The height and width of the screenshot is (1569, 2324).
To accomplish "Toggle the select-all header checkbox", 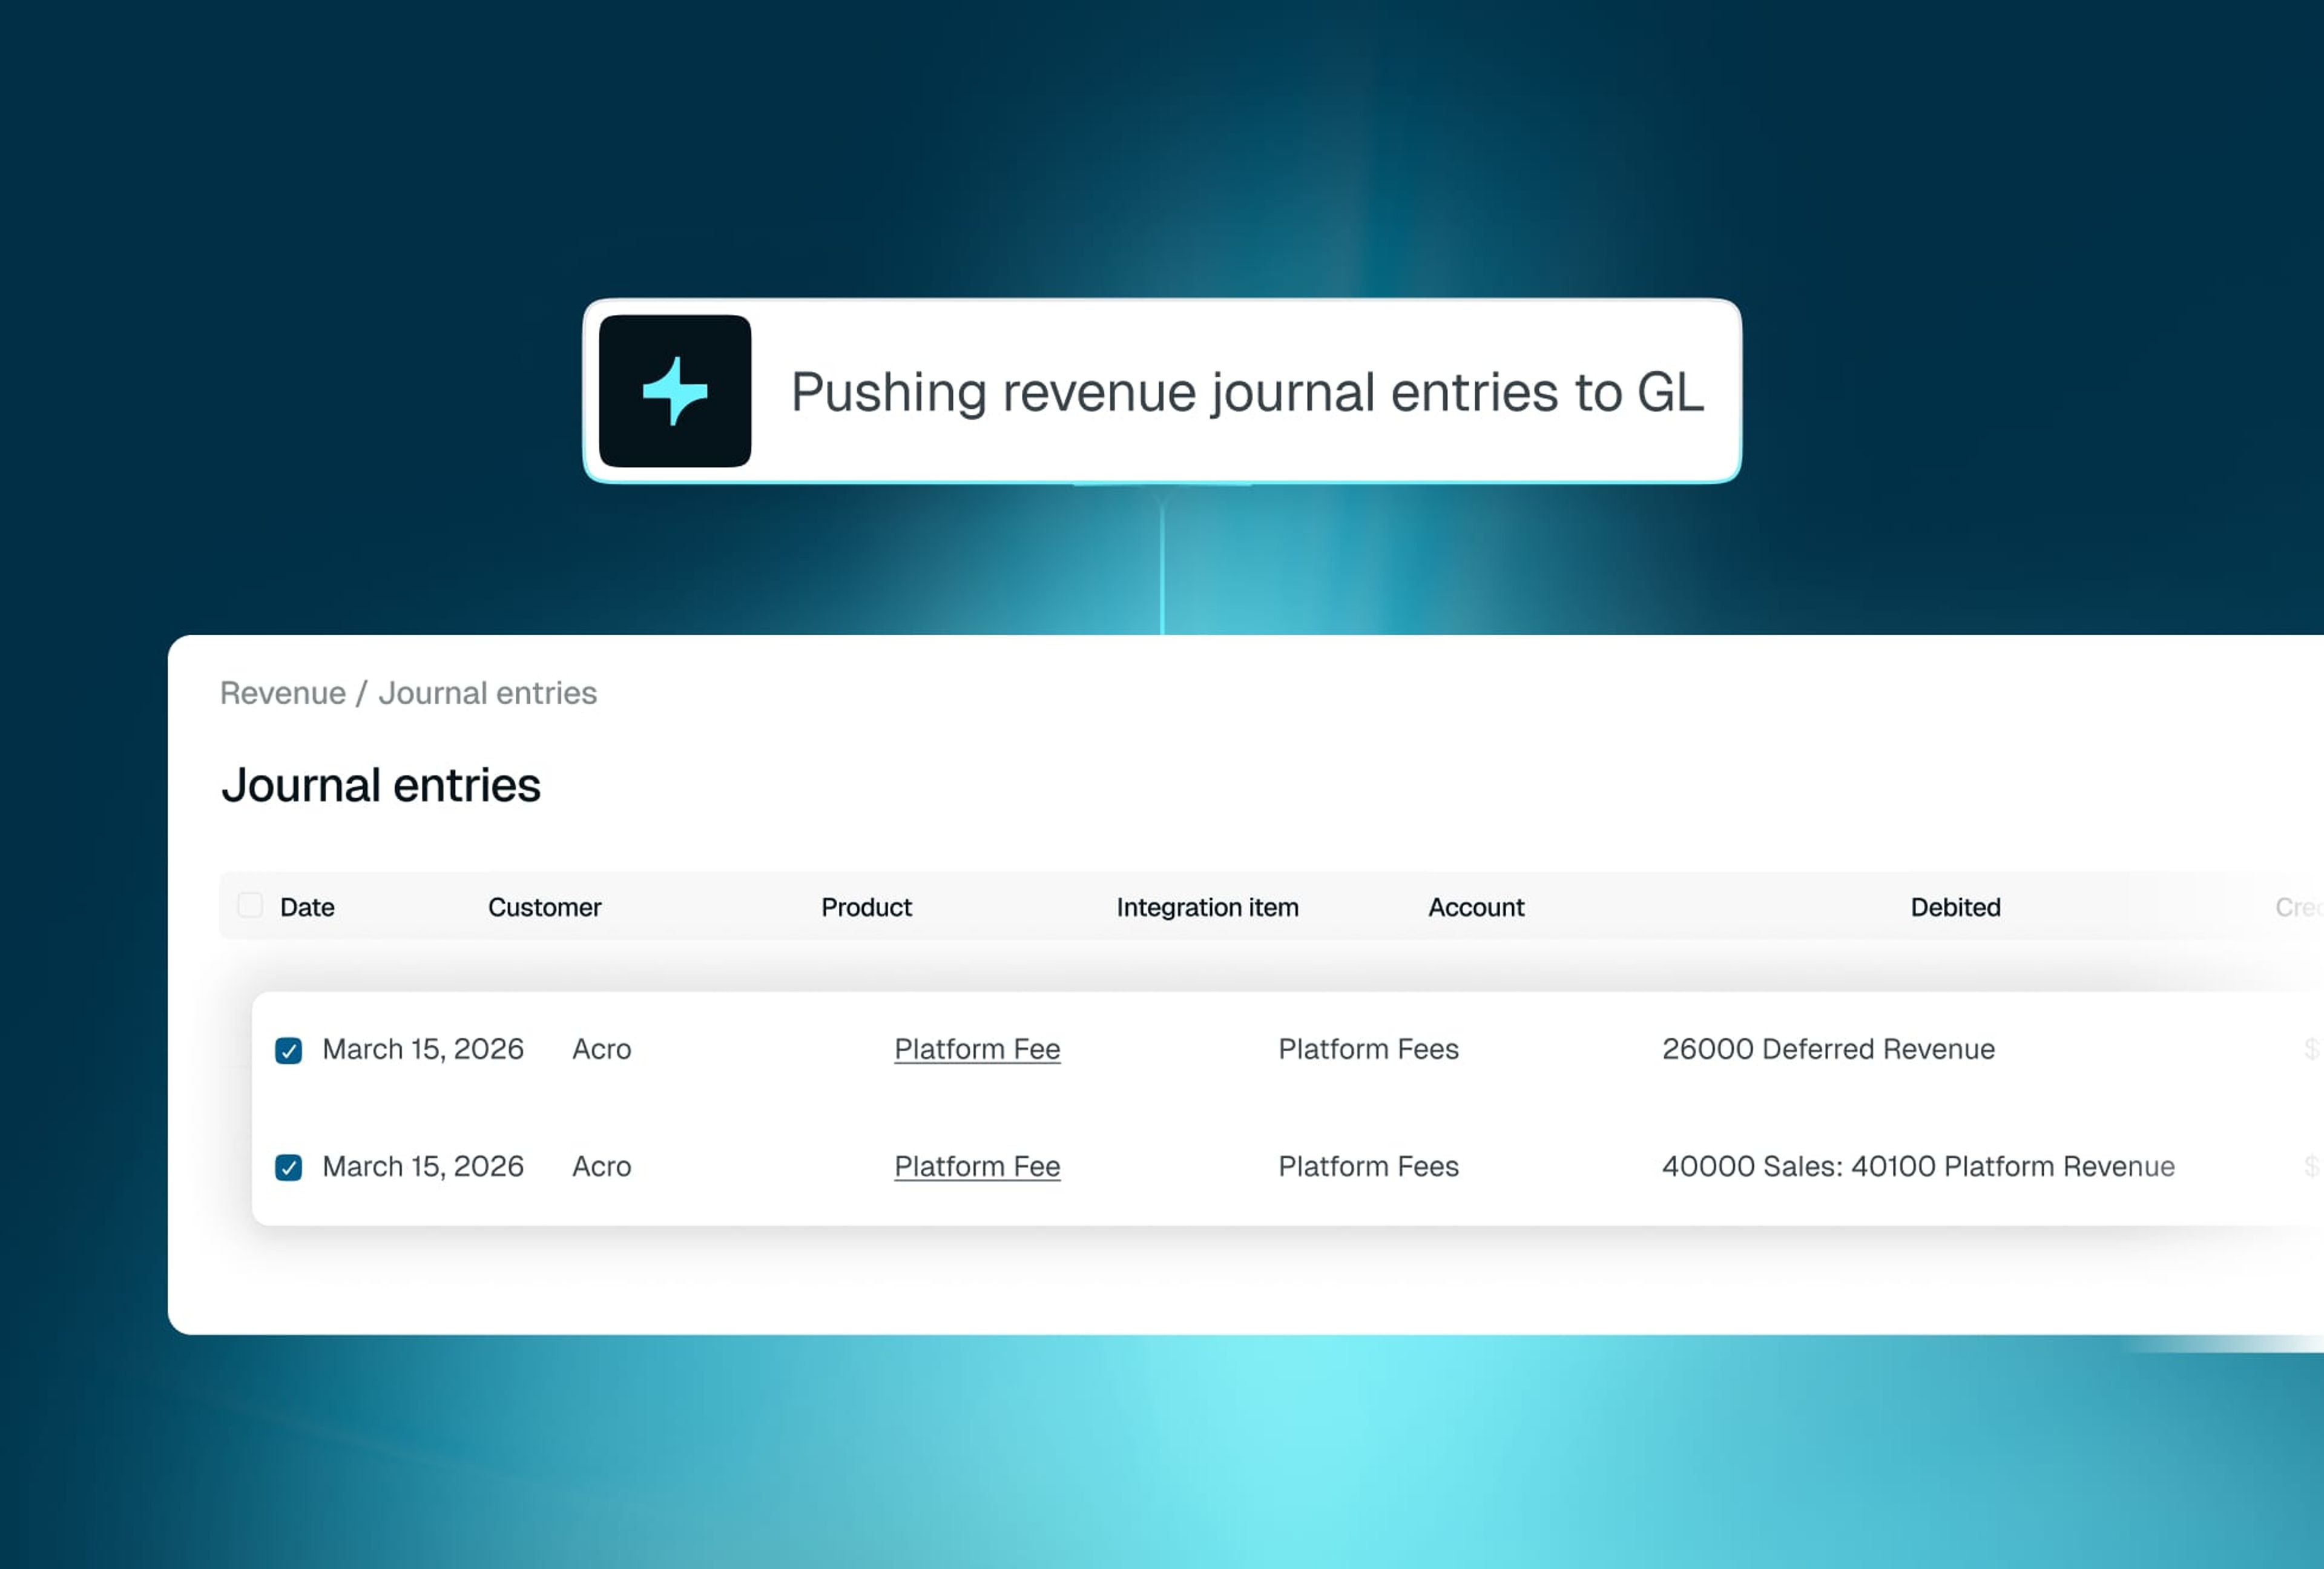I will click(x=250, y=905).
